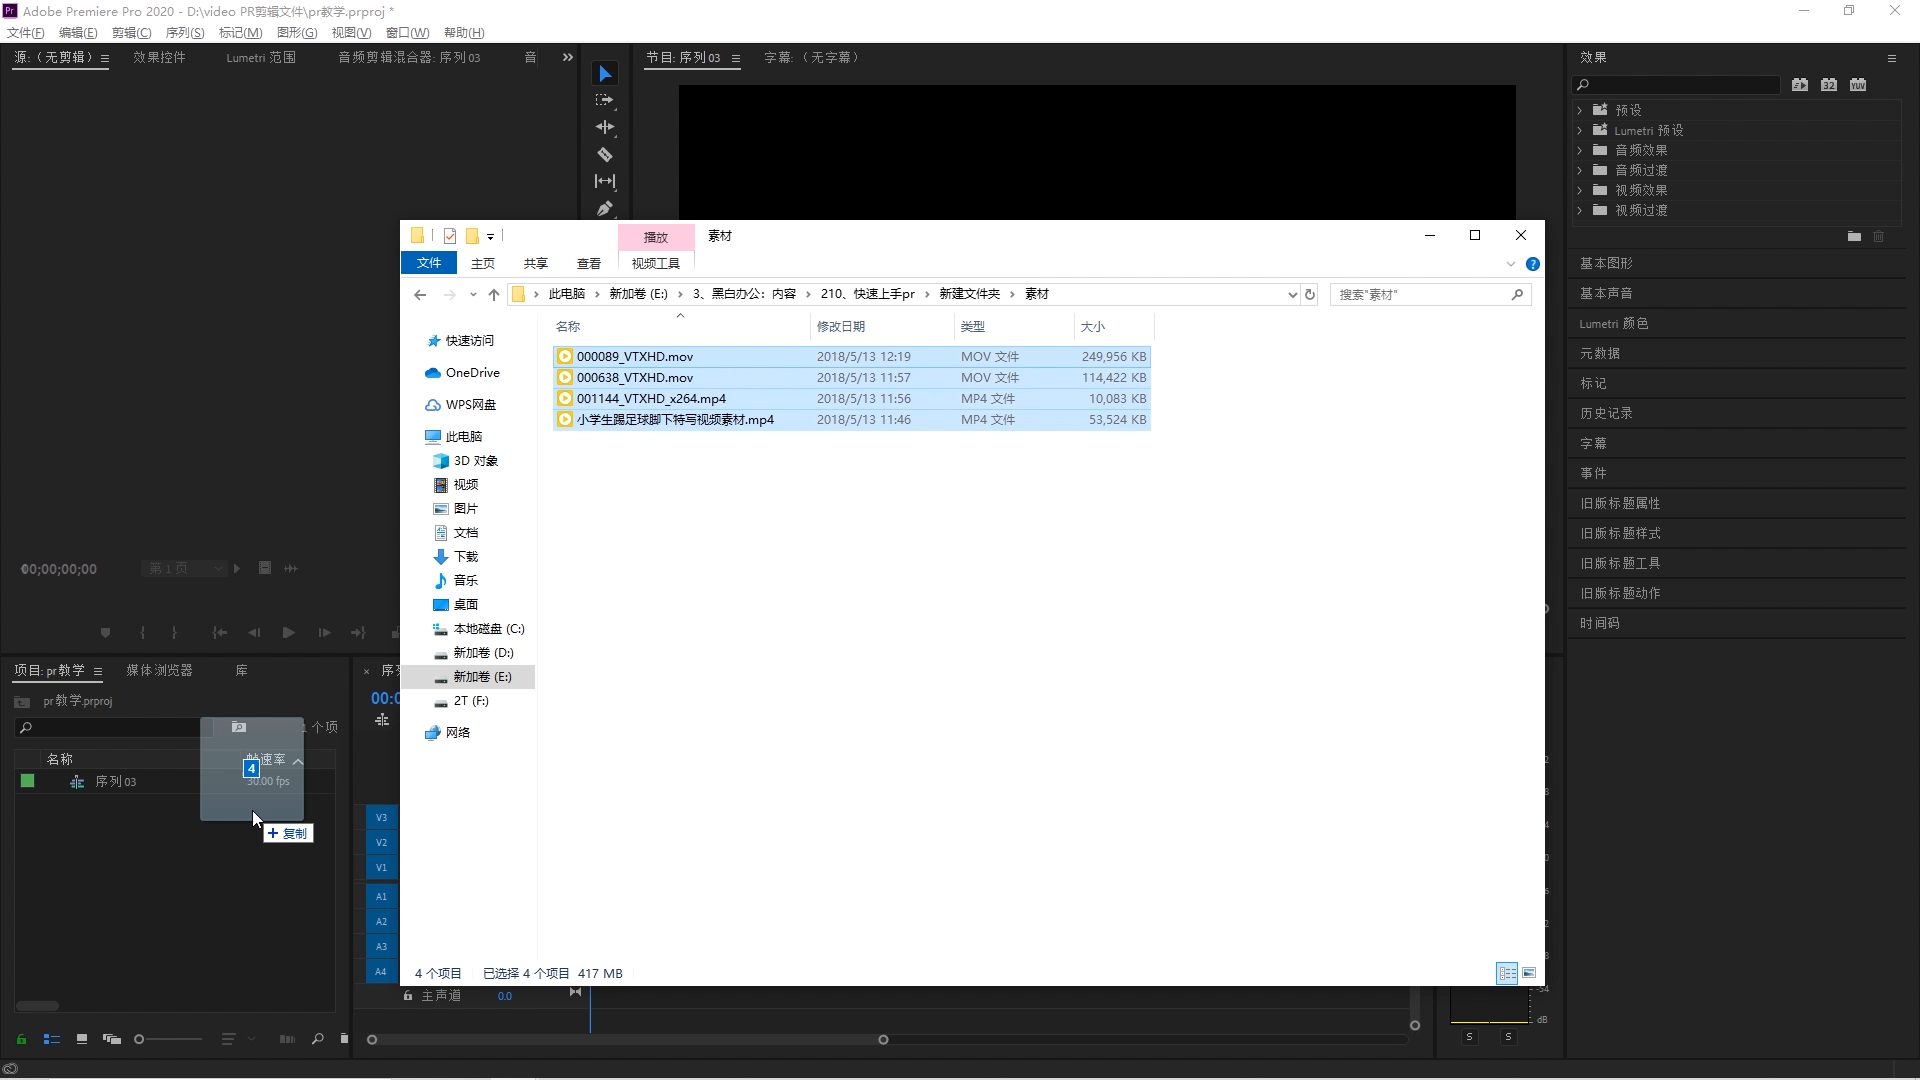This screenshot has width=1920, height=1080.
Task: Click the project panel find icon
Action: point(317,1039)
